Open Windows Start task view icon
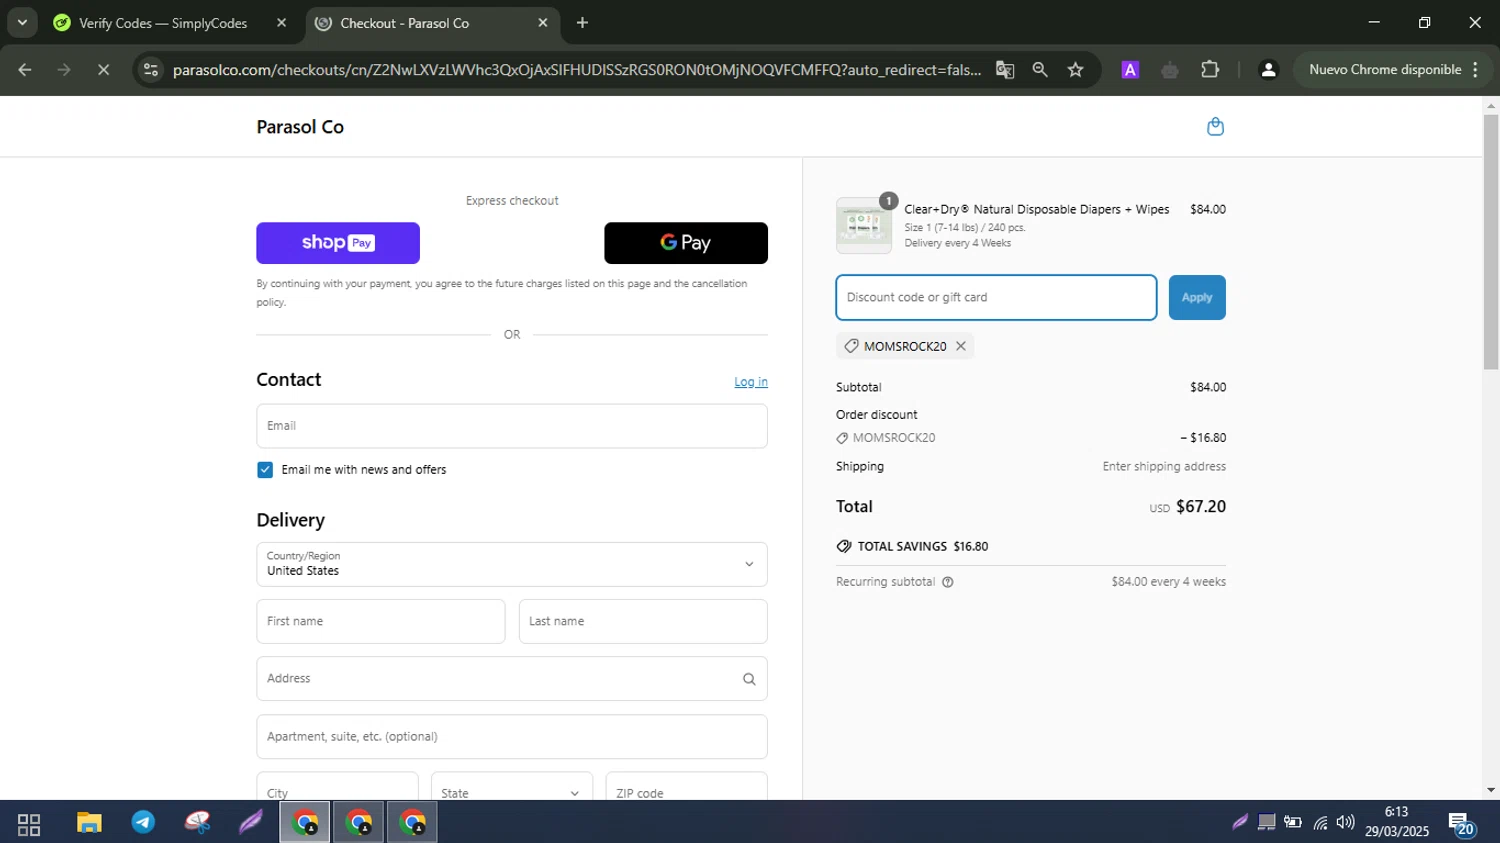Viewport: 1500px width, 843px height. pyautogui.click(x=29, y=824)
